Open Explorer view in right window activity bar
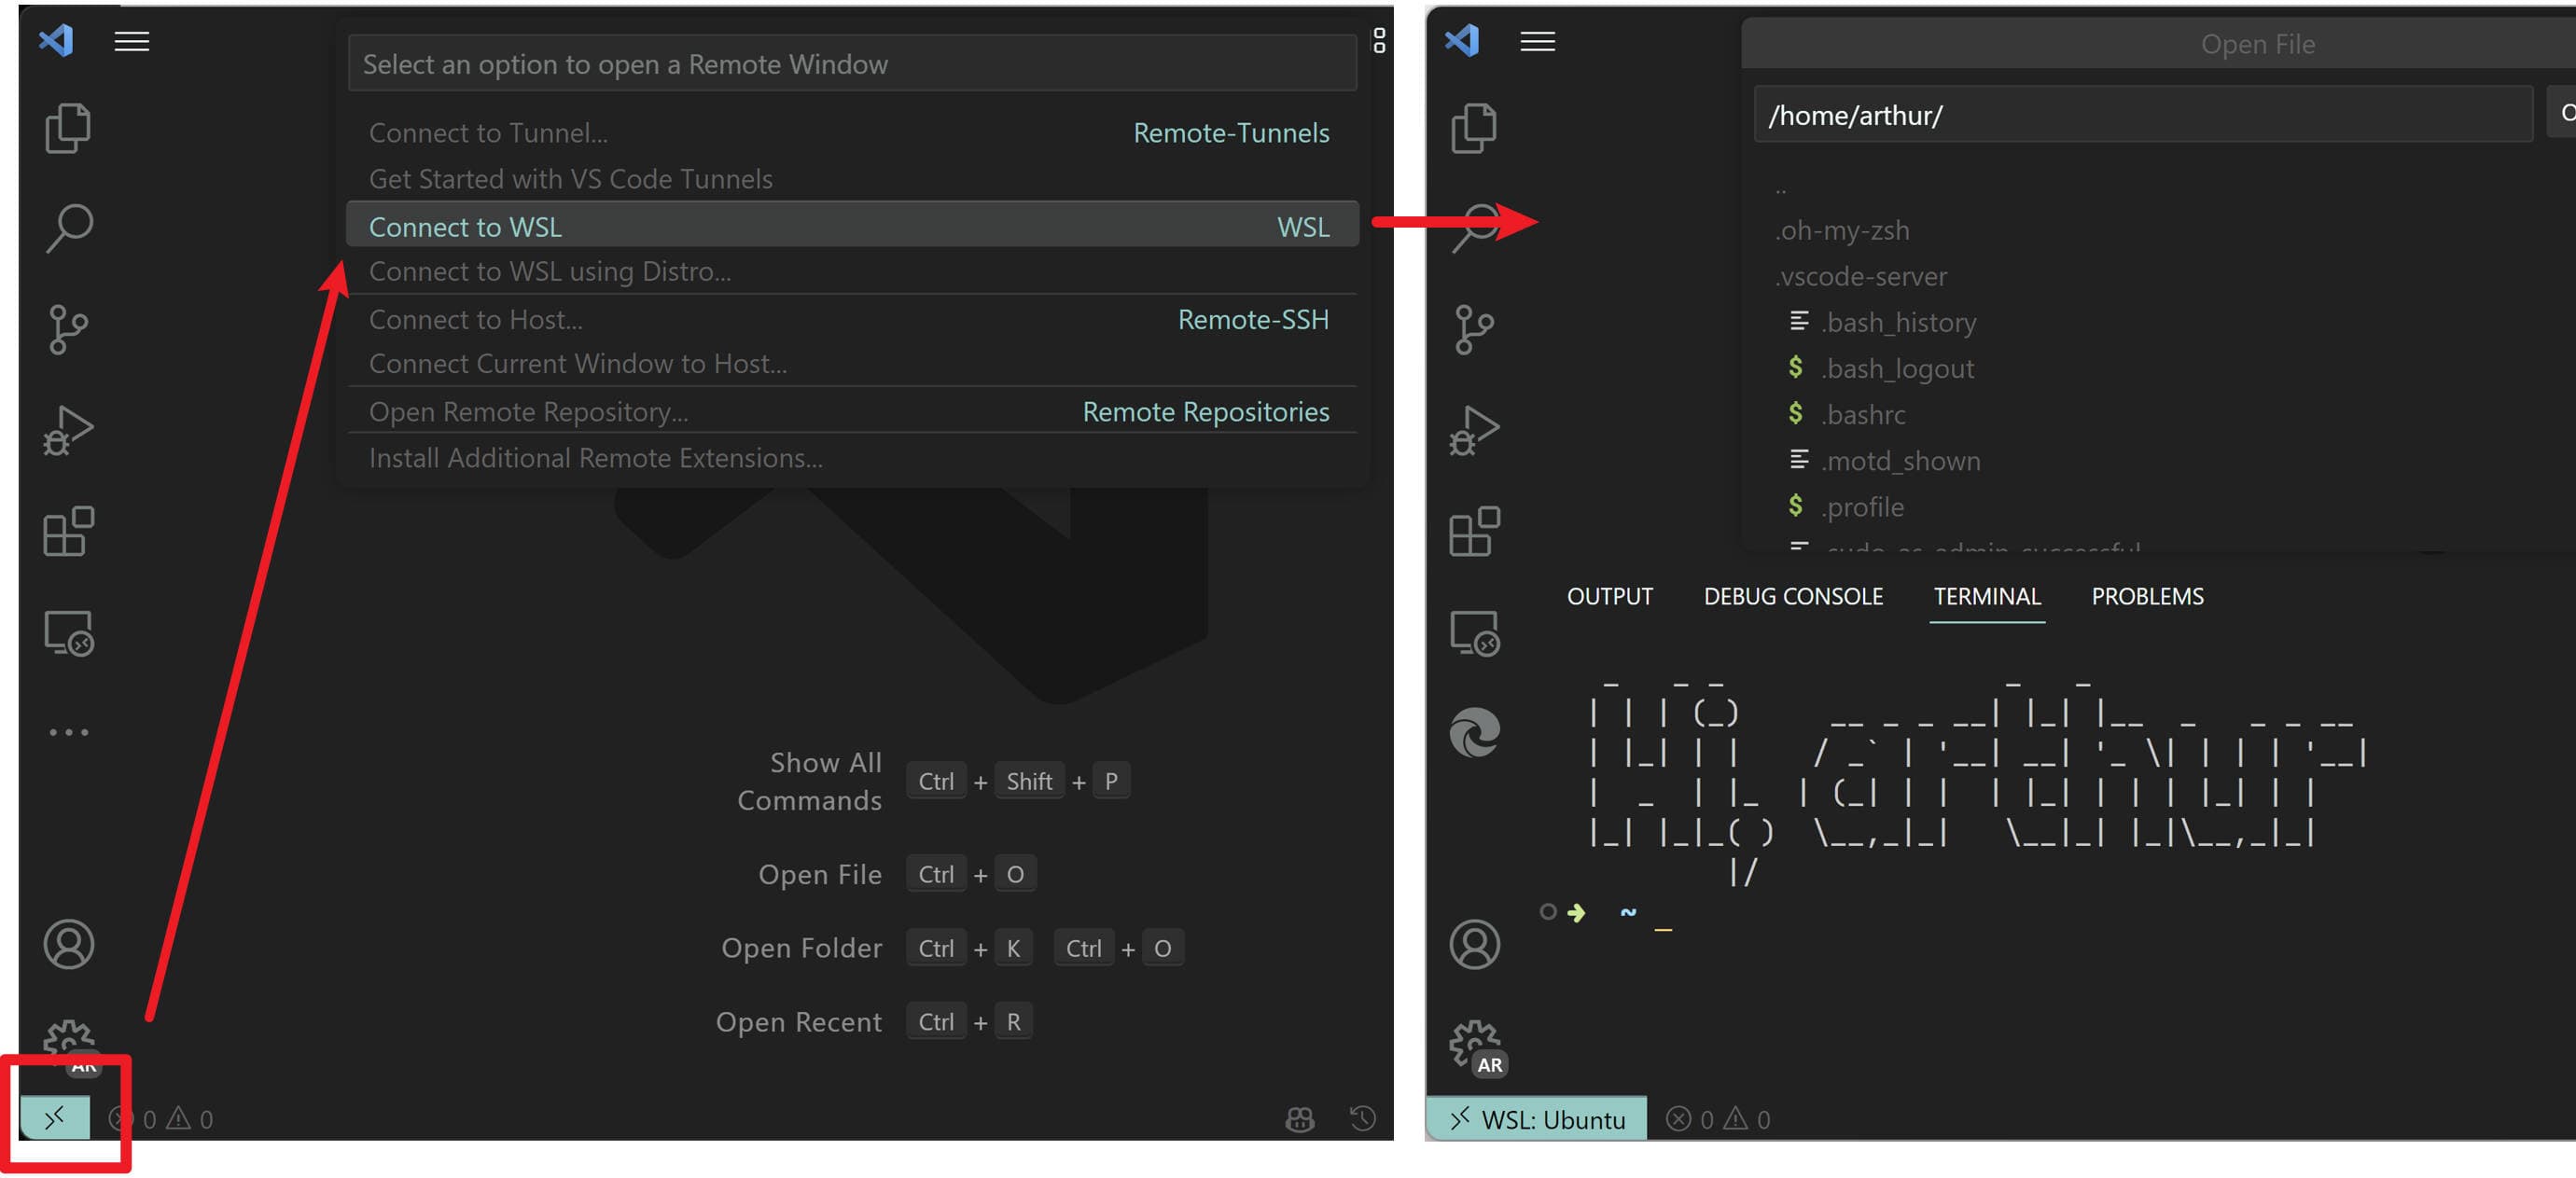Image resolution: width=2576 pixels, height=1178 pixels. (x=1474, y=128)
